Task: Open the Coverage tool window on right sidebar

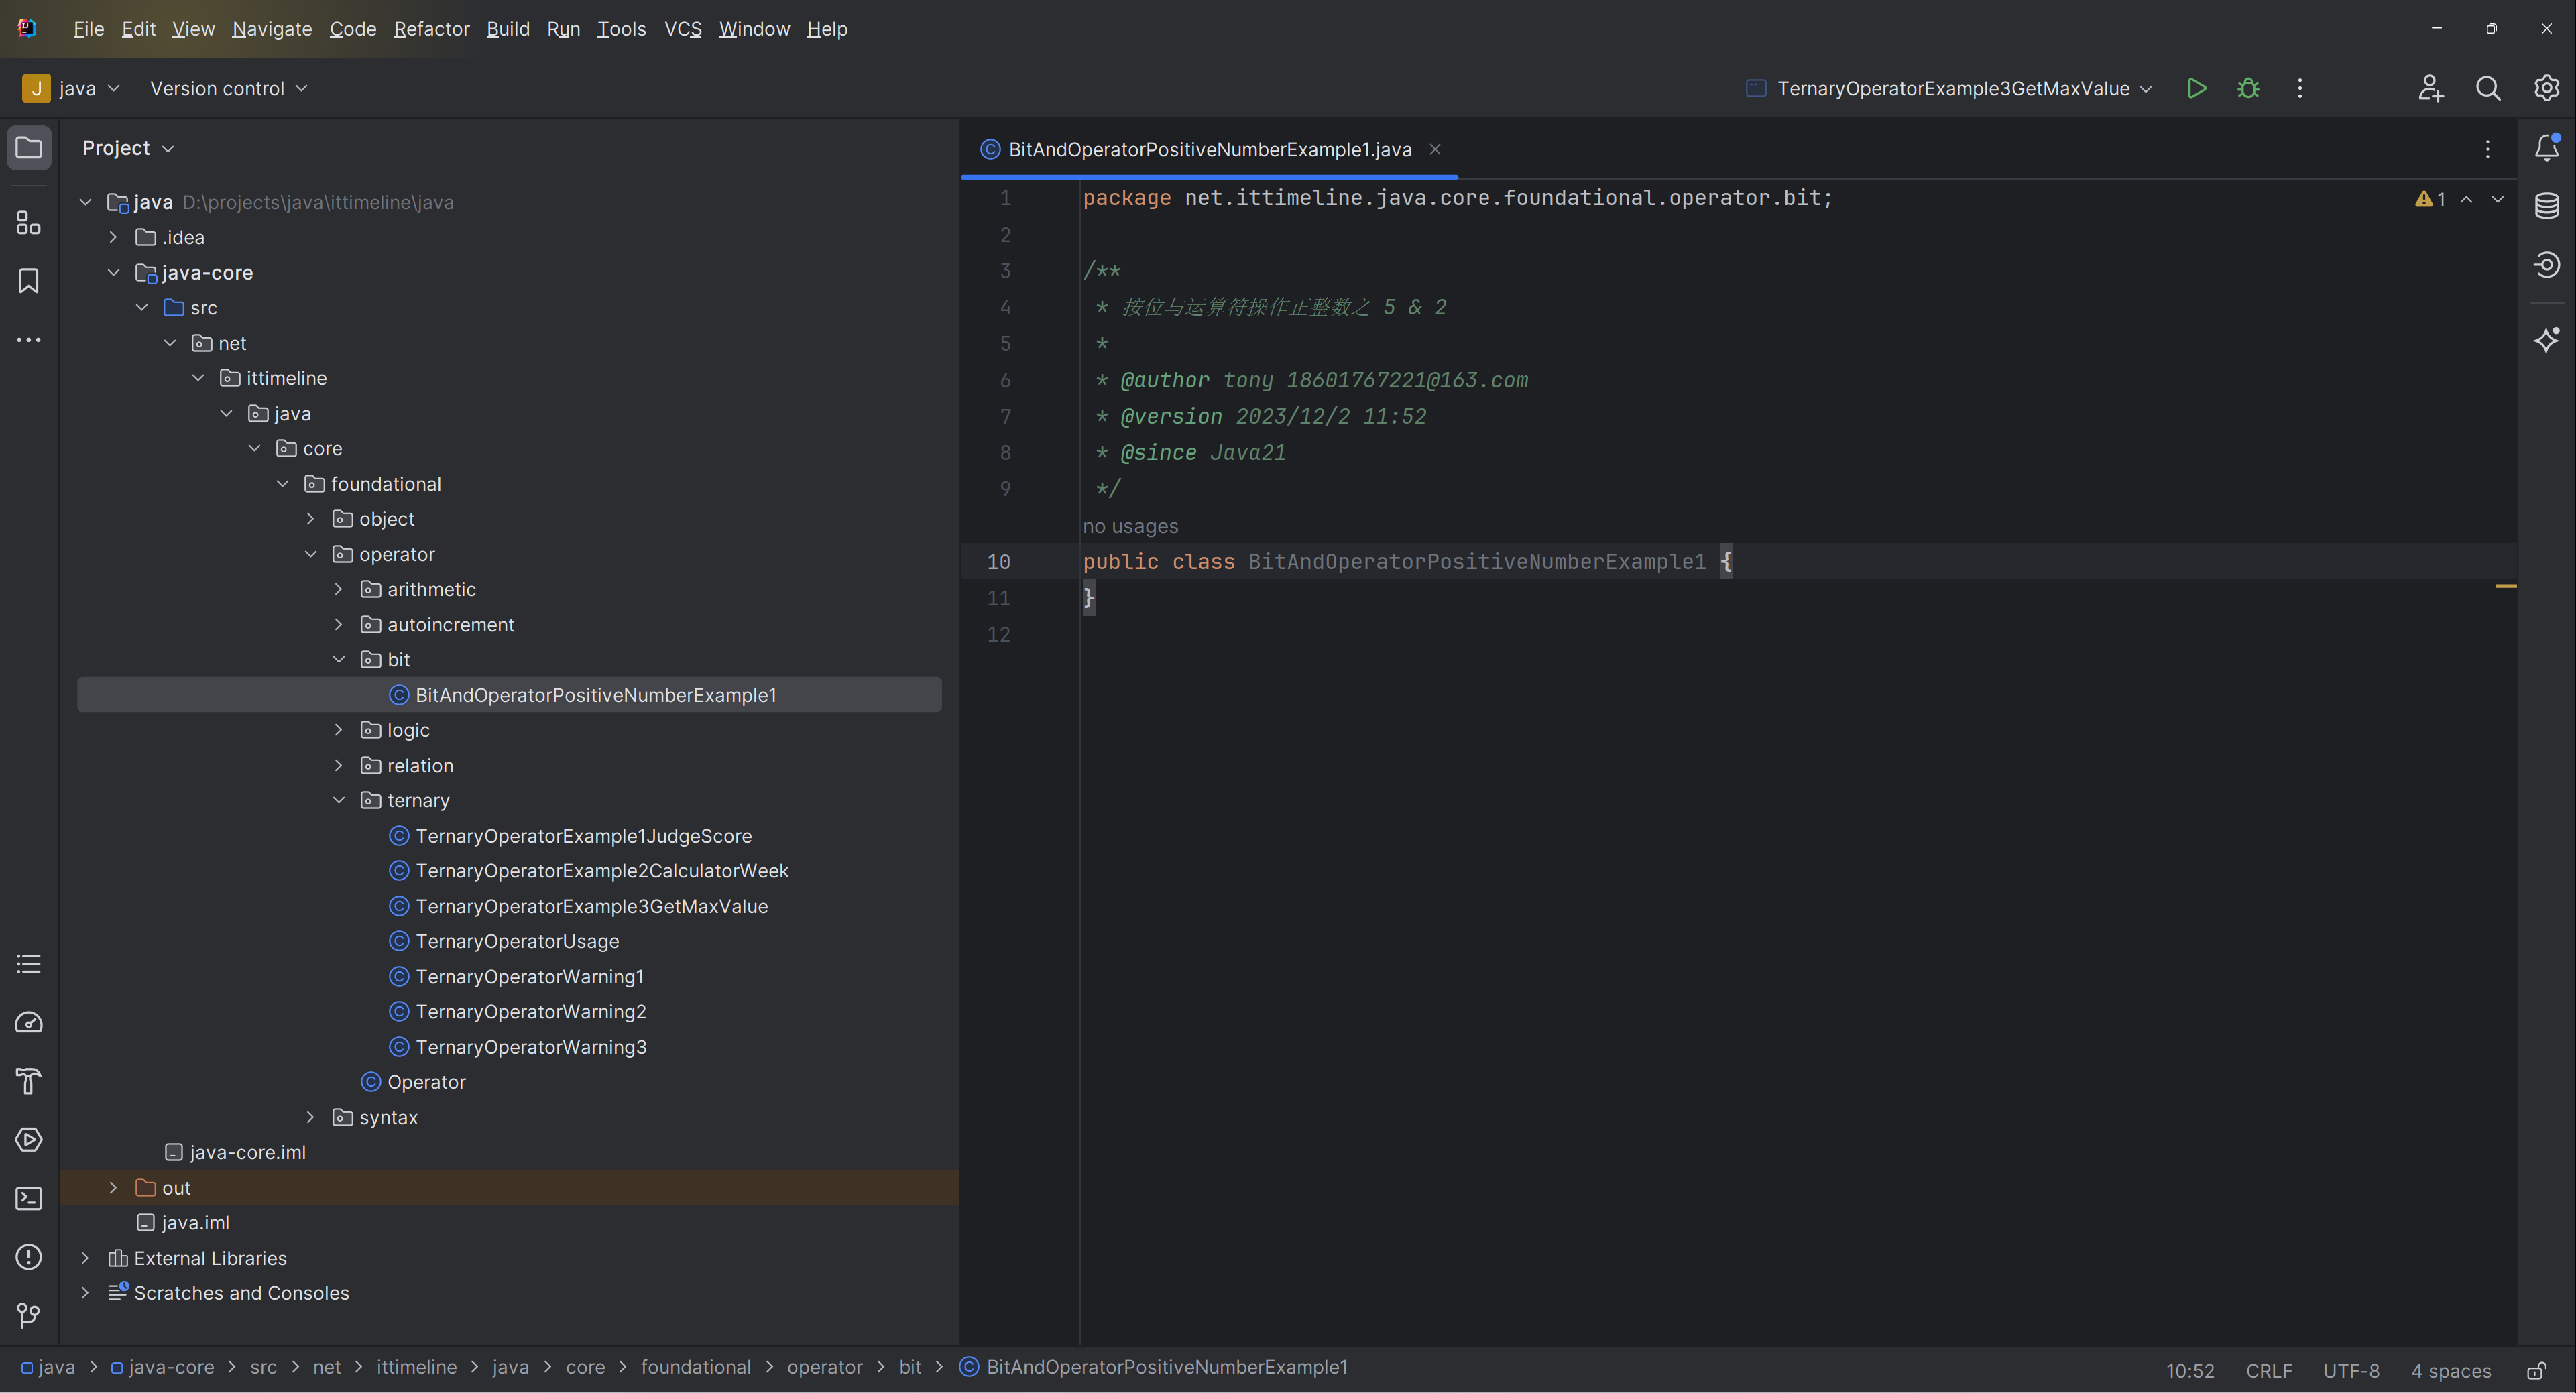Action: tap(2547, 265)
